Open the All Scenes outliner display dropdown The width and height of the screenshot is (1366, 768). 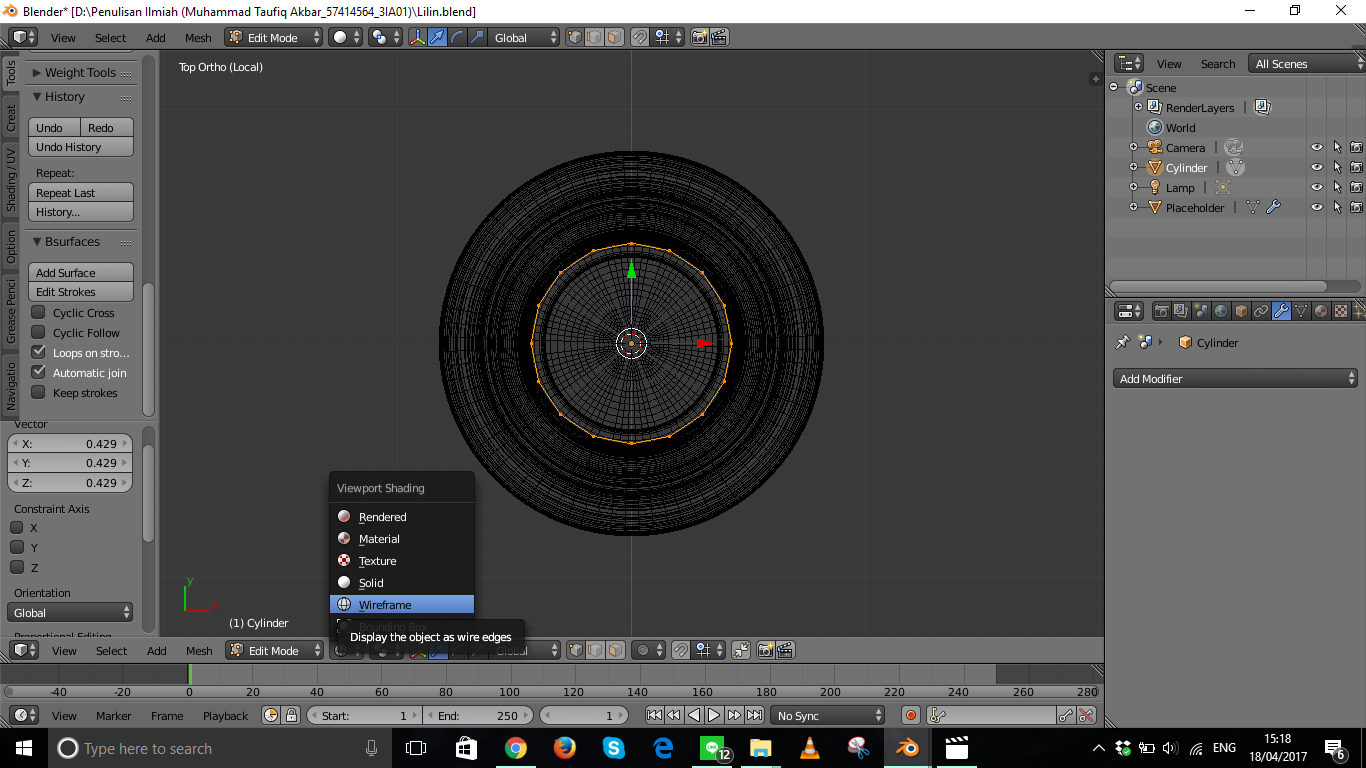click(1307, 63)
